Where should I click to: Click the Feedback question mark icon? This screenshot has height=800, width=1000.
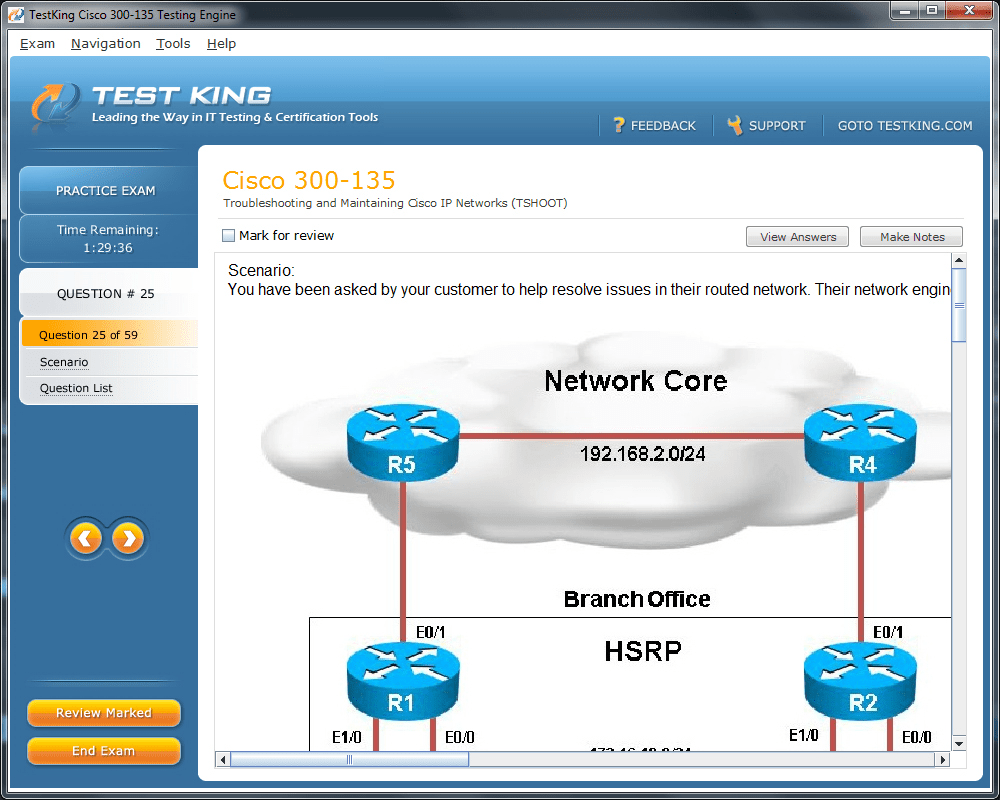click(x=619, y=125)
